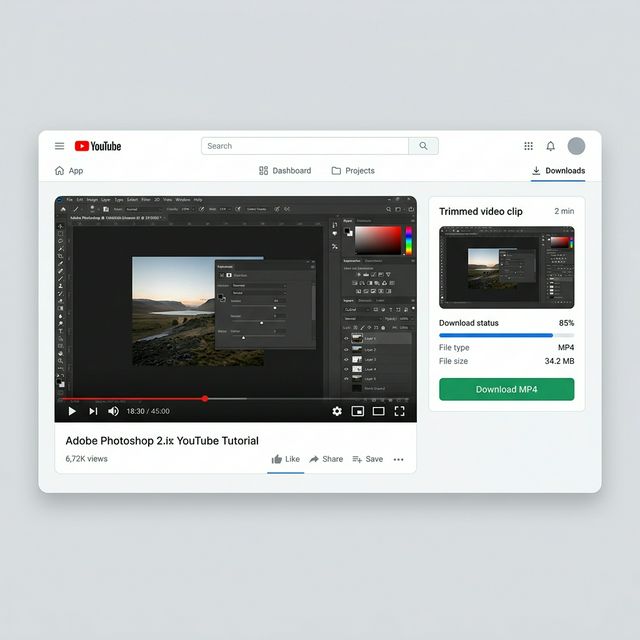Click the 85% download status value
Image resolution: width=640 pixels, height=640 pixels.
[567, 323]
